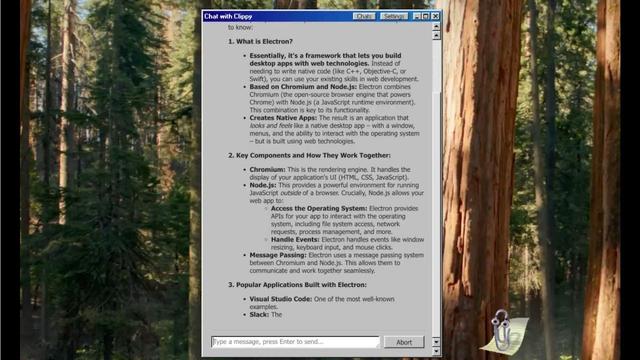This screenshot has width=640, height=360.
Task: Click the topmost scroll up arrow
Action: [436, 27]
